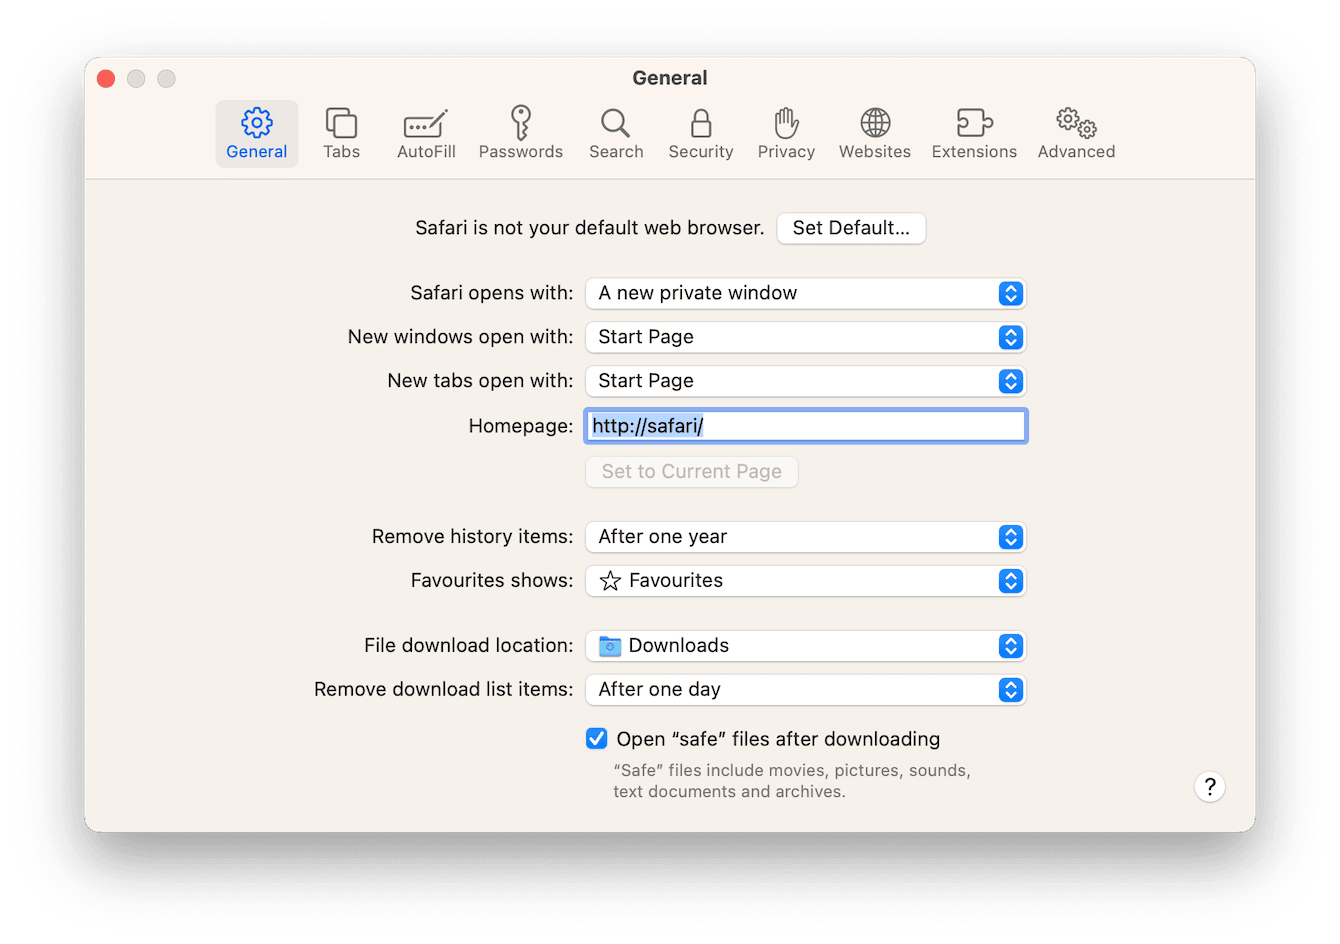Viewport: 1340px width, 944px height.
Task: Open the Privacy preferences pane
Action: (x=786, y=133)
